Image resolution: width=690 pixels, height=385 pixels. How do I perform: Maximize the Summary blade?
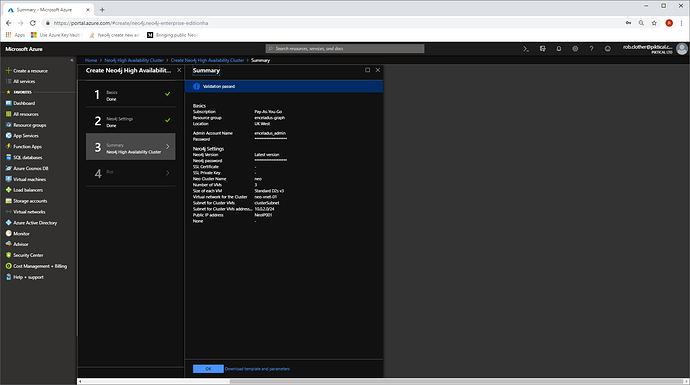367,70
